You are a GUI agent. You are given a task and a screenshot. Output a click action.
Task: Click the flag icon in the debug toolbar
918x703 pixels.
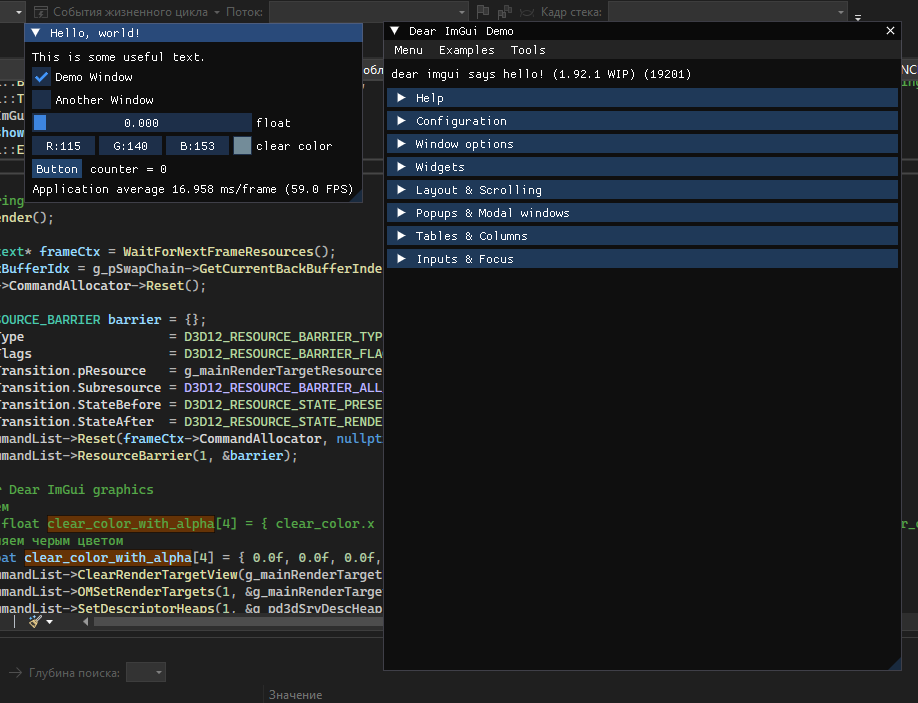click(x=483, y=12)
